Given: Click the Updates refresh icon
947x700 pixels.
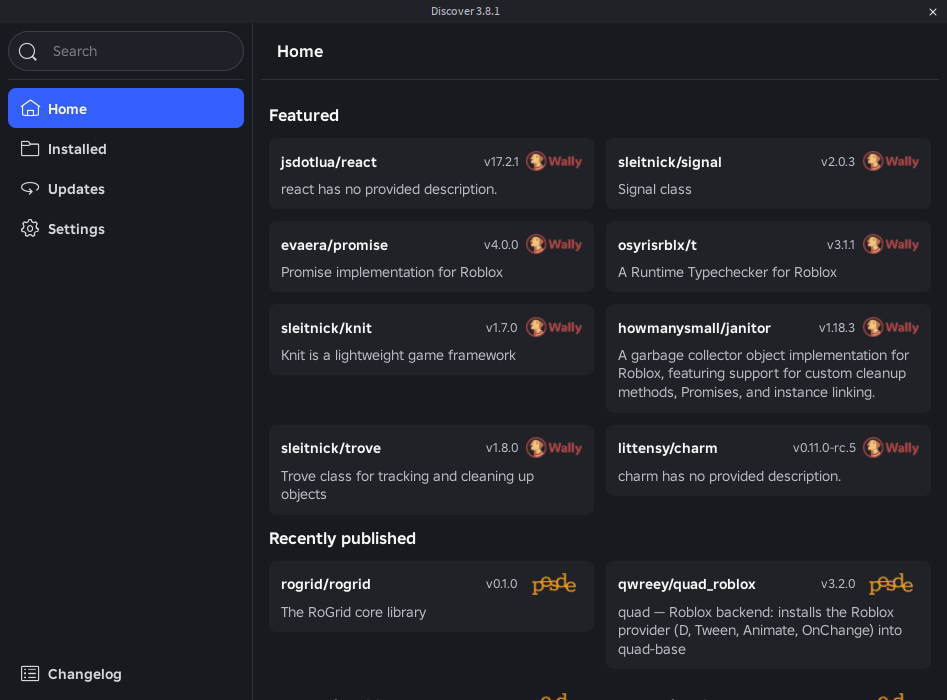Looking at the screenshot, I should (30, 188).
